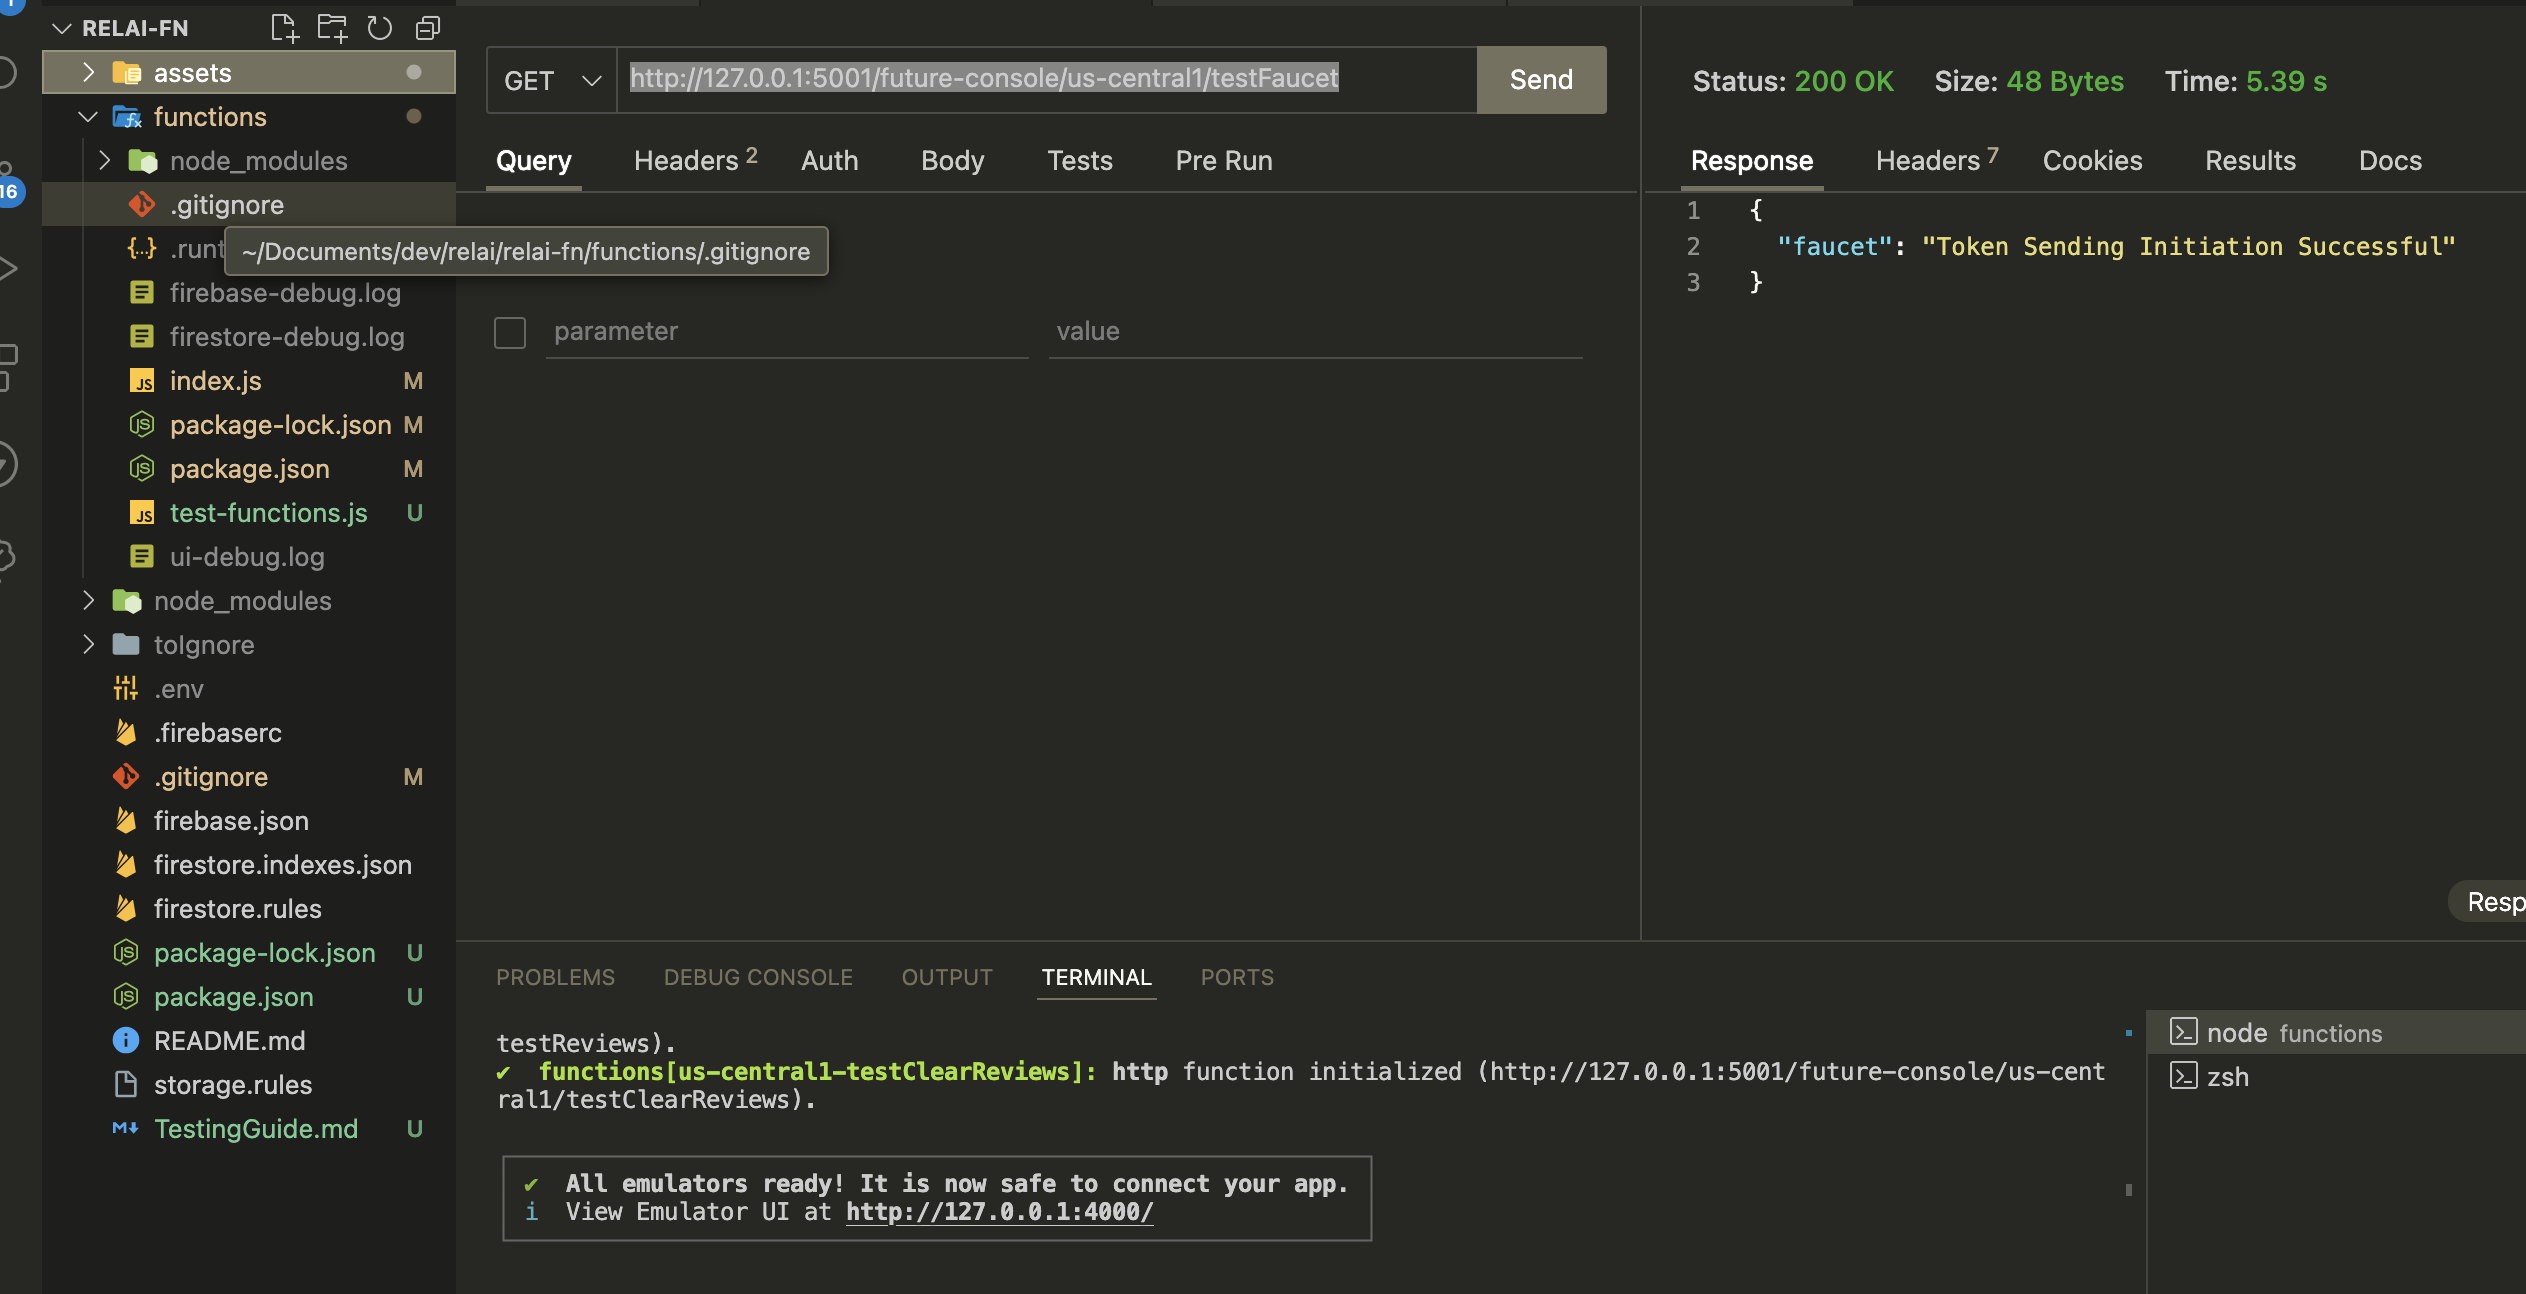Collapse the RELAI-FN root section
Image resolution: width=2526 pixels, height=1294 pixels.
[62, 28]
